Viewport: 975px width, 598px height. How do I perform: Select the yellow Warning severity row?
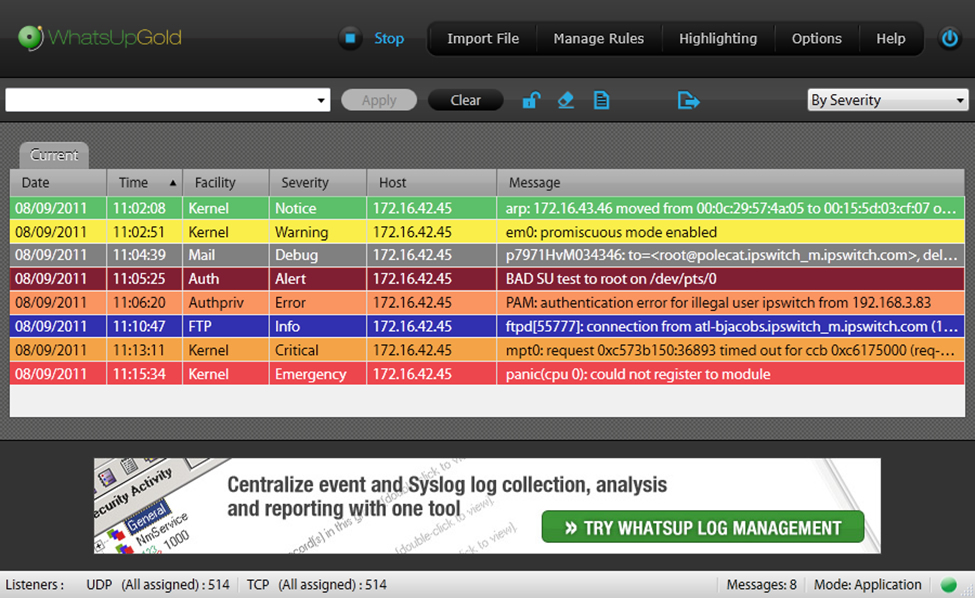point(487,232)
